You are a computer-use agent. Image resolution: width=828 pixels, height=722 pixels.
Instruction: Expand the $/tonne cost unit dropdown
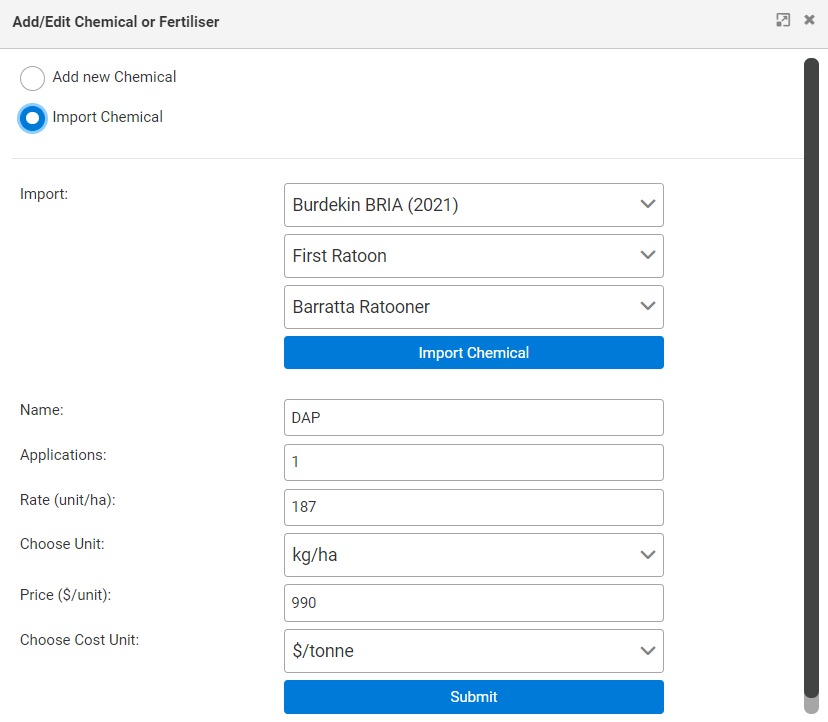click(x=473, y=651)
